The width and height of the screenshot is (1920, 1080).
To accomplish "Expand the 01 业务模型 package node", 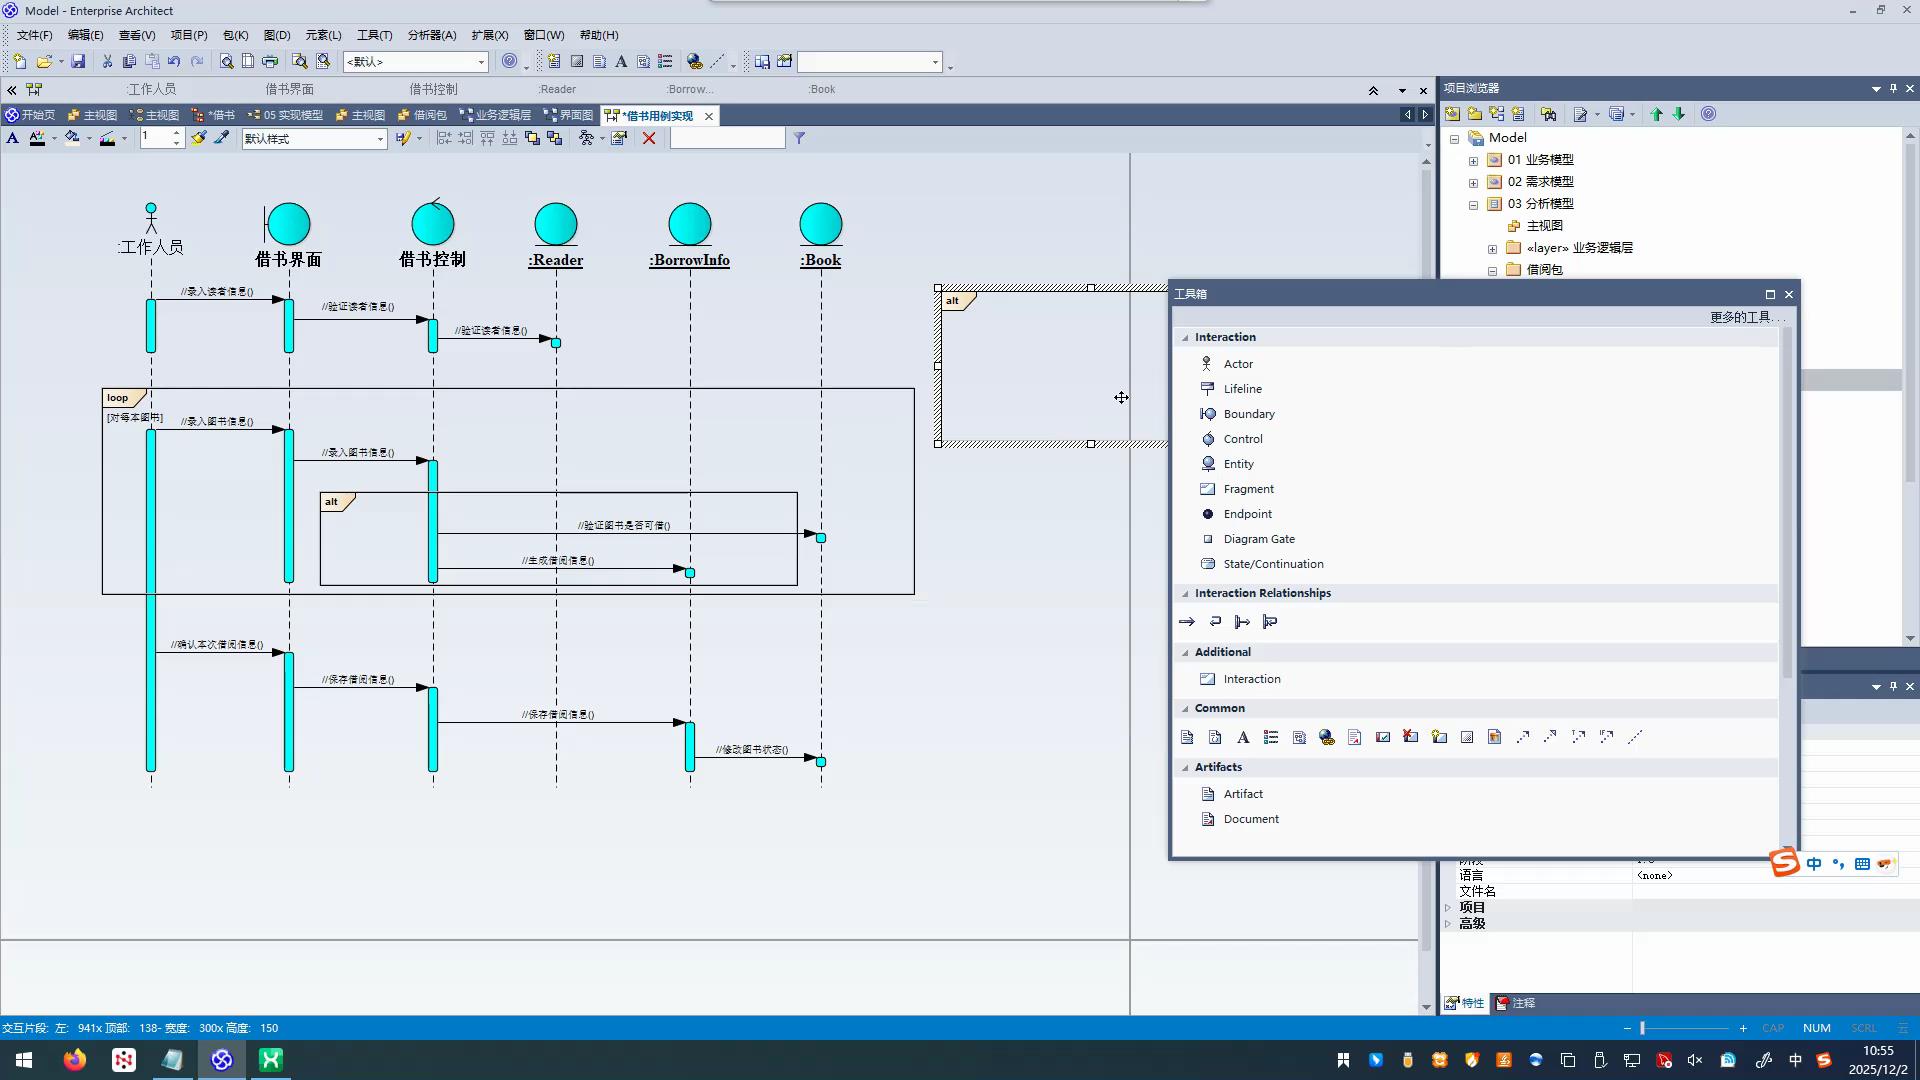I will click(x=1473, y=160).
